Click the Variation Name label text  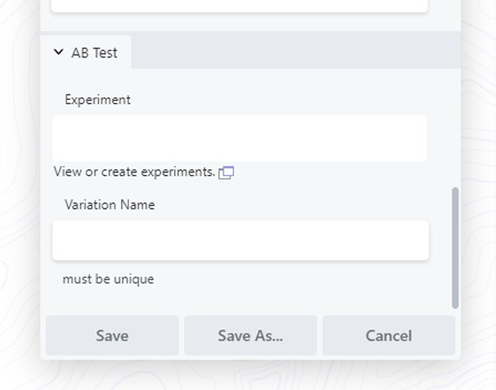coord(110,204)
